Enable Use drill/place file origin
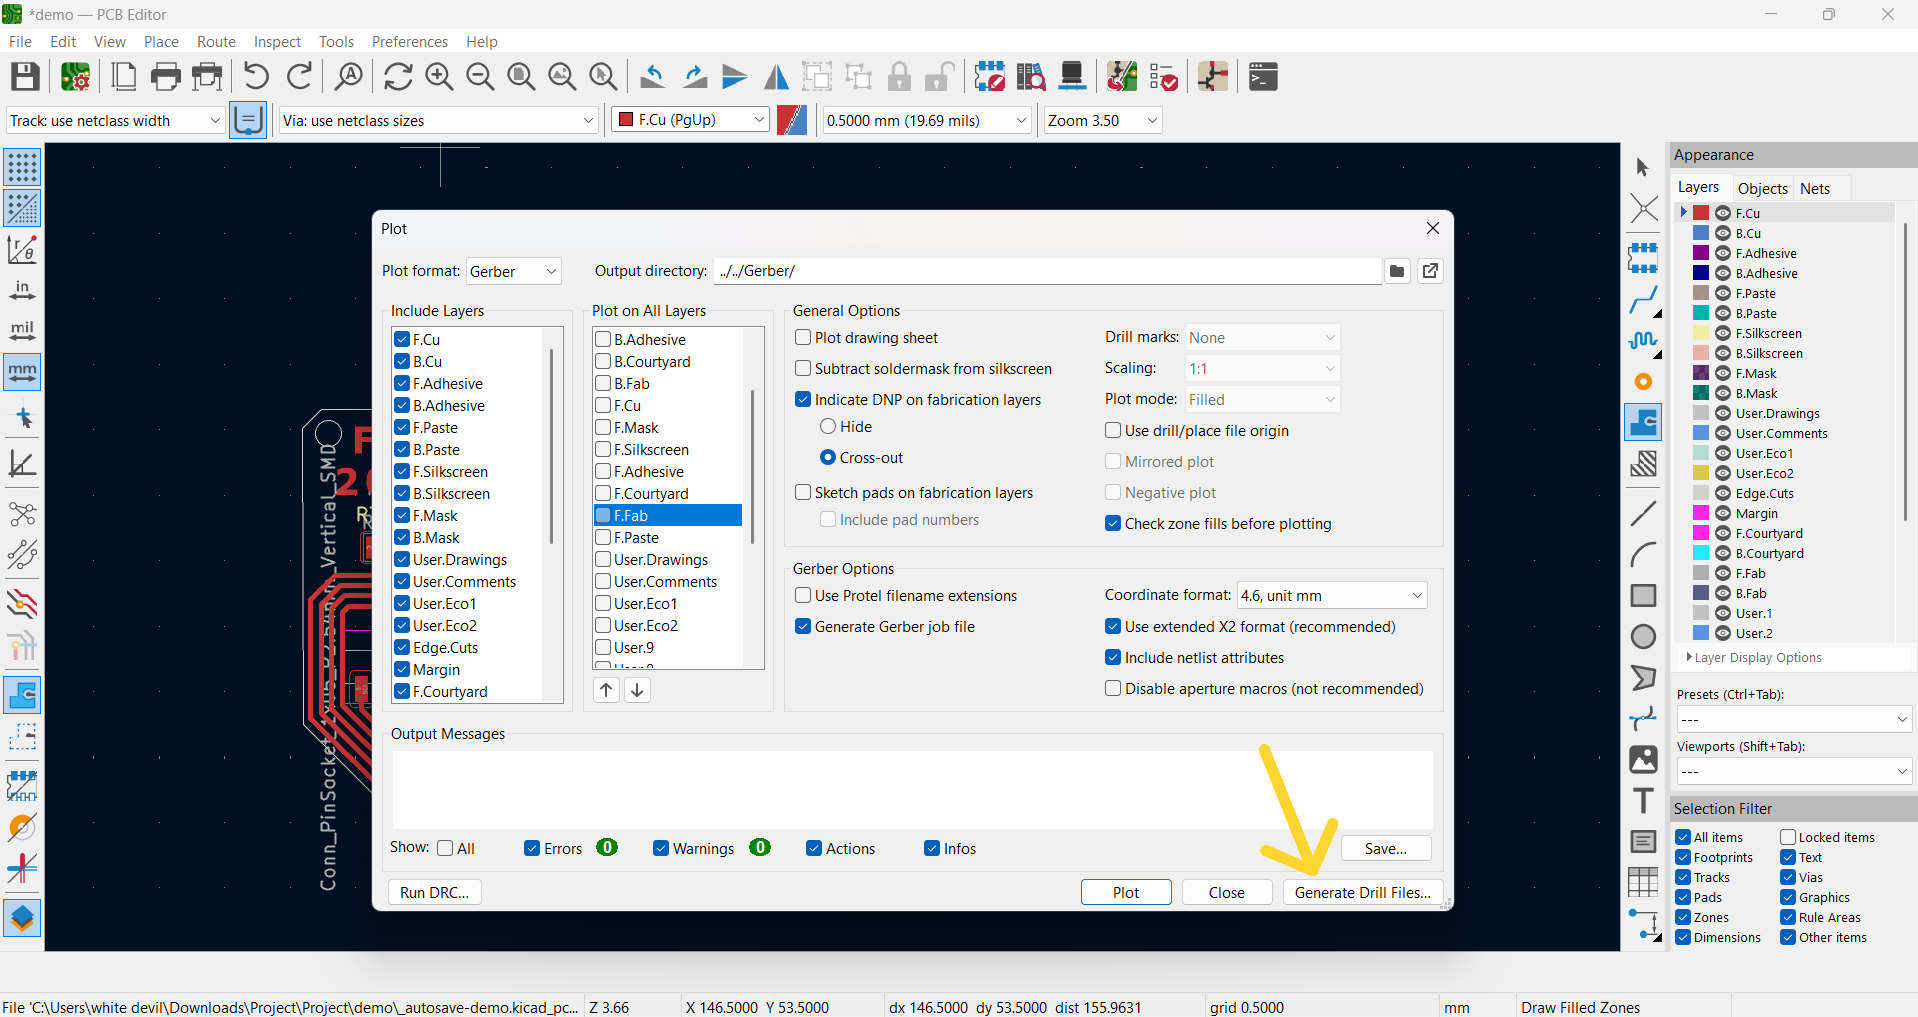Viewport: 1918px width, 1017px height. (x=1113, y=430)
